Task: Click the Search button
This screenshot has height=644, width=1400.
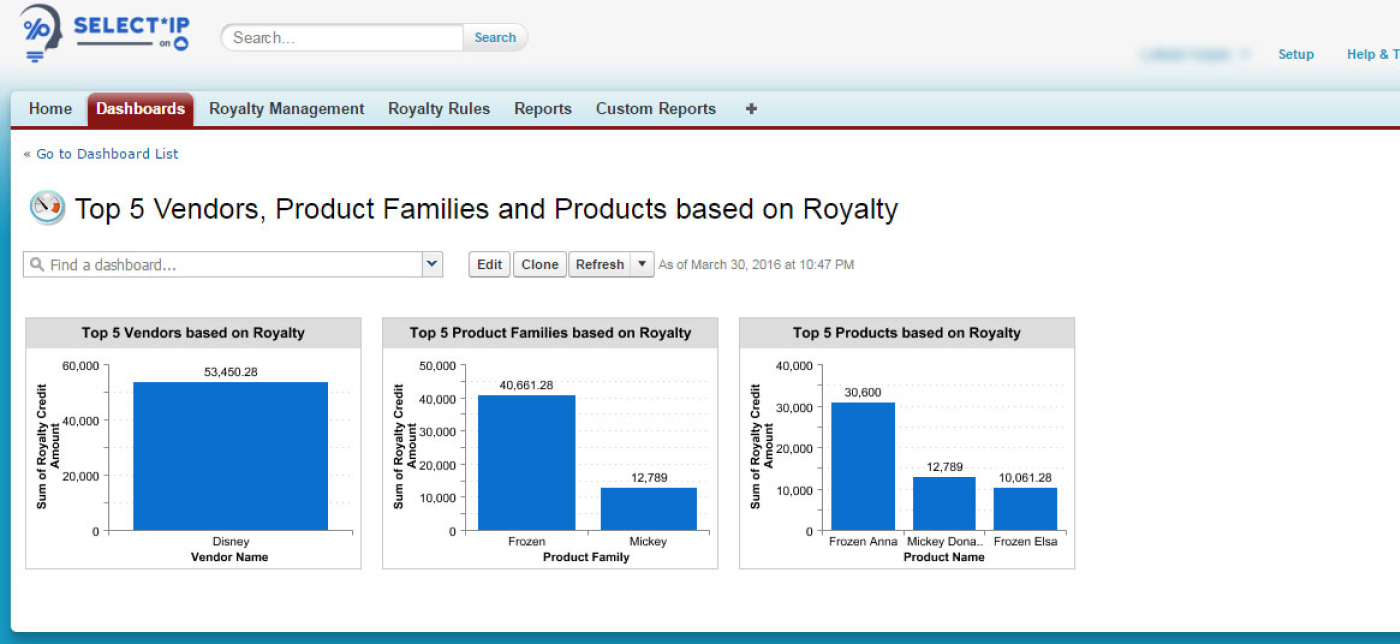Action: (x=495, y=38)
